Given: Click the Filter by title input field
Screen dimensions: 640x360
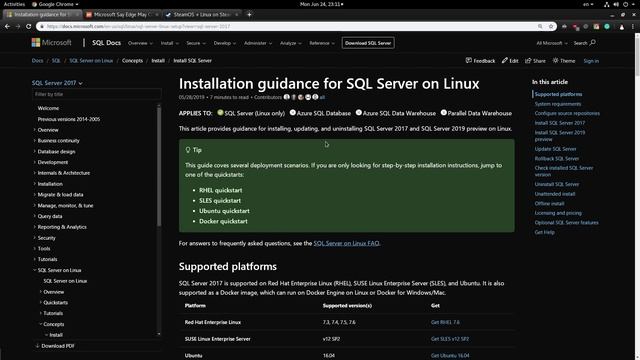Looking at the screenshot, I should (96, 94).
